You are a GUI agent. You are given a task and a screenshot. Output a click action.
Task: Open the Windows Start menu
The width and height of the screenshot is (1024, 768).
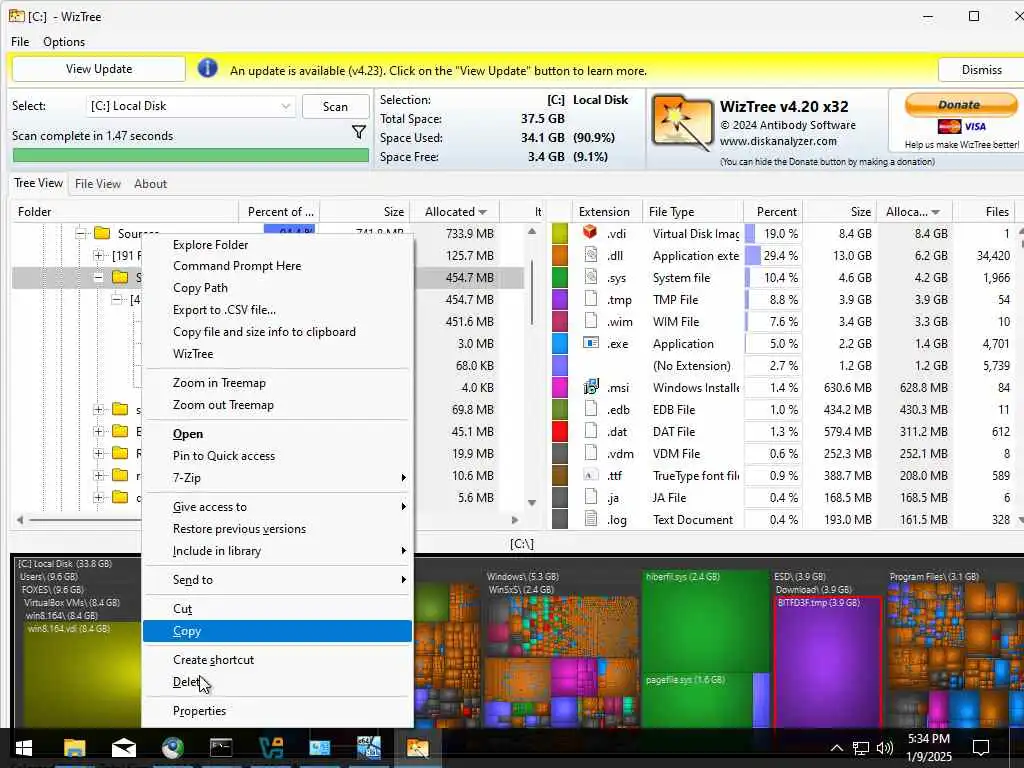click(24, 748)
